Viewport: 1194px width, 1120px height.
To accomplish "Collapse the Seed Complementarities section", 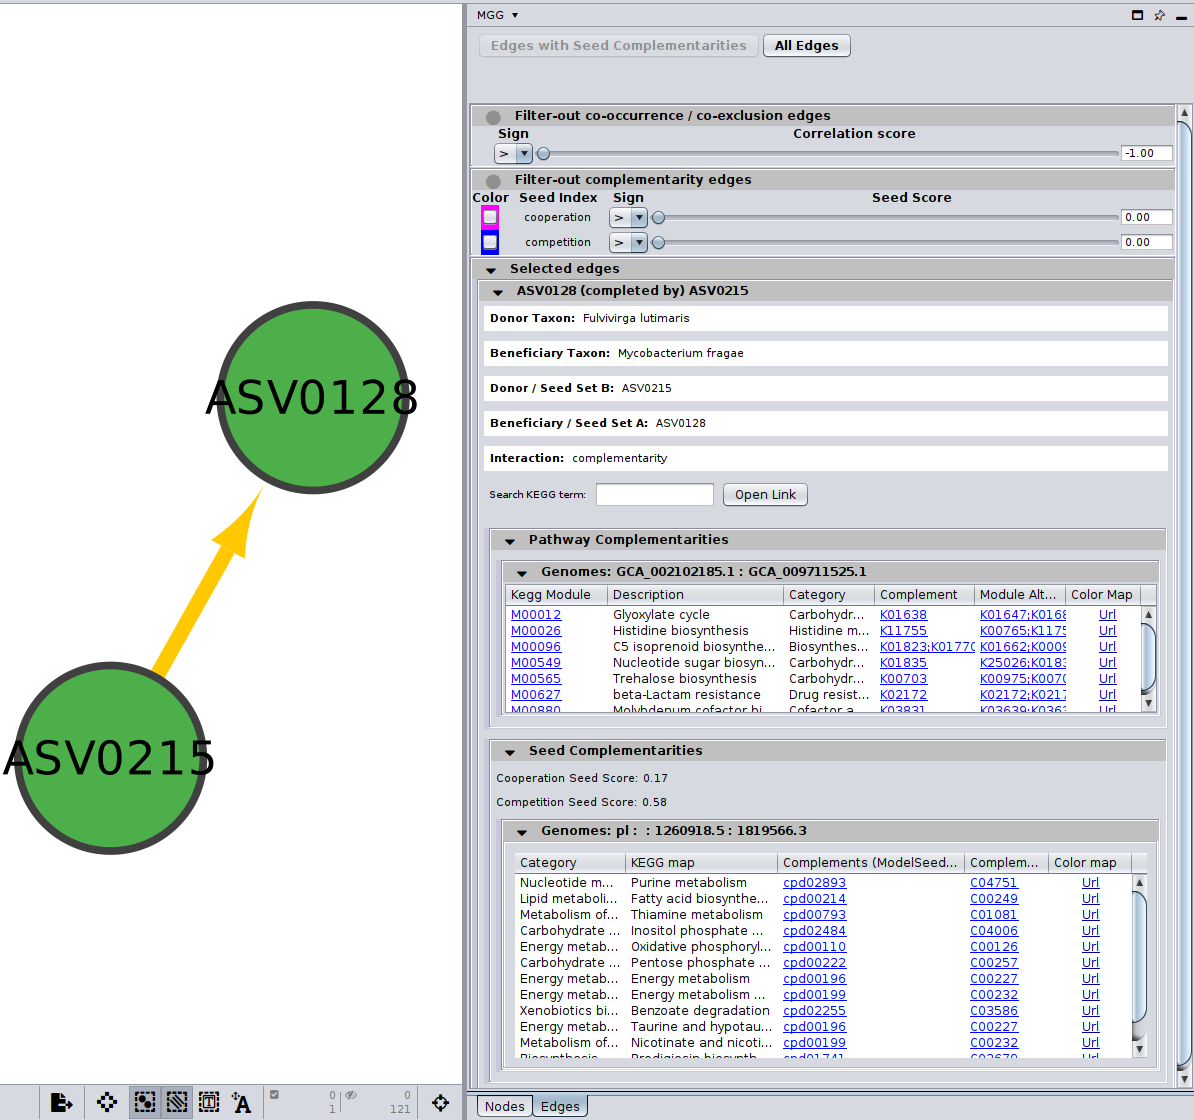I will pos(510,752).
